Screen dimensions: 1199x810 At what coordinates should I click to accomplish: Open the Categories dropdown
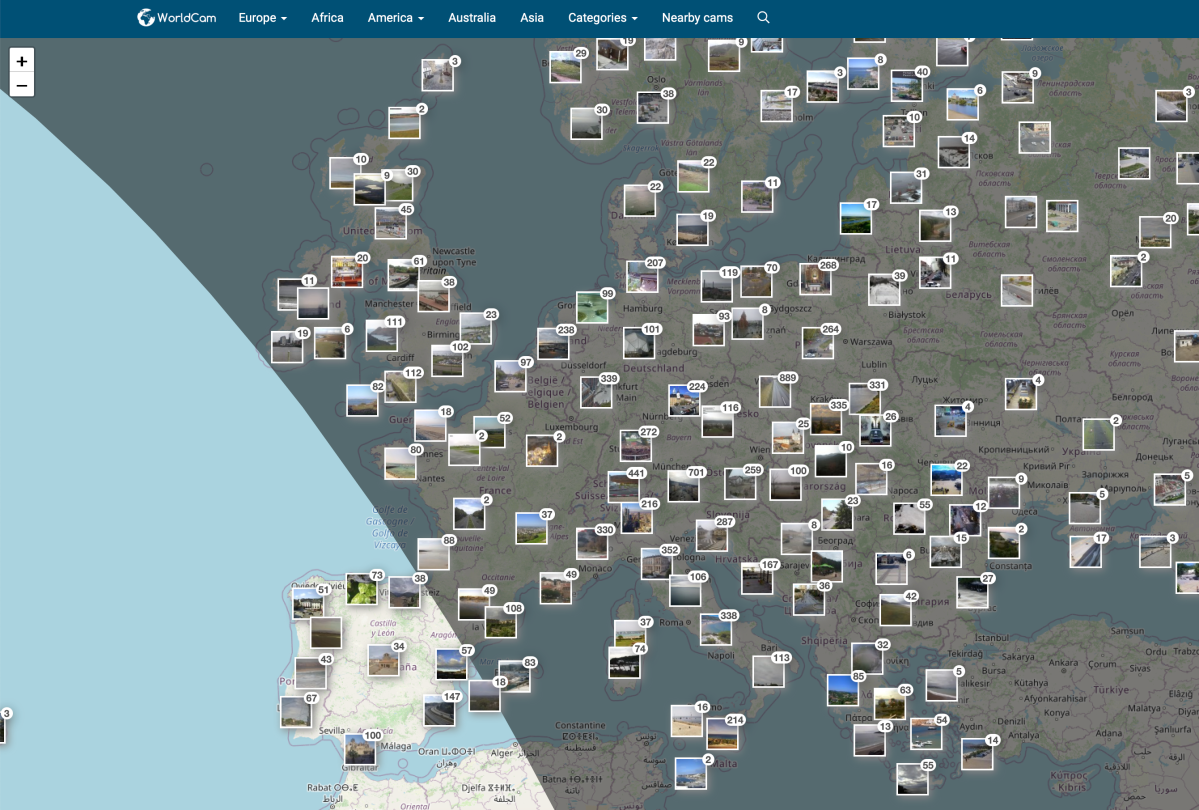602,18
